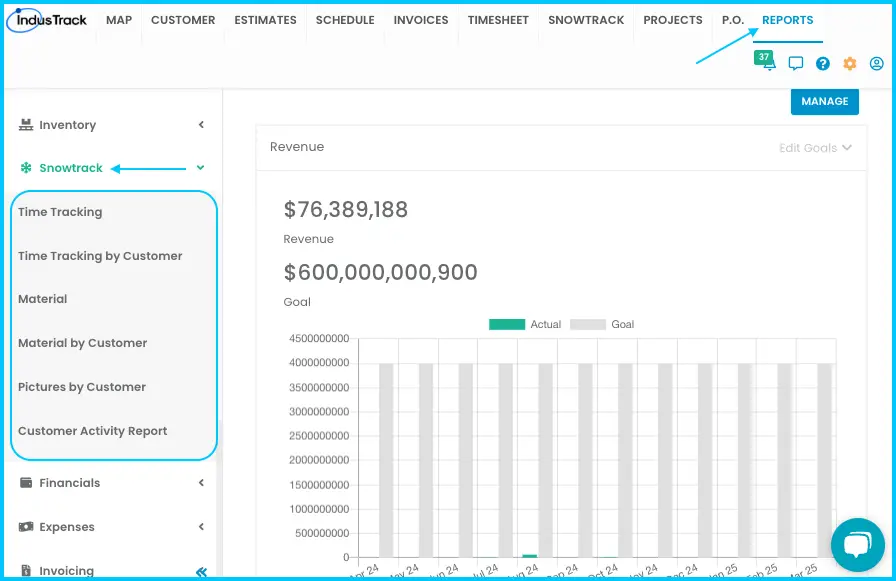Expand the Expenses section

click(x=111, y=527)
